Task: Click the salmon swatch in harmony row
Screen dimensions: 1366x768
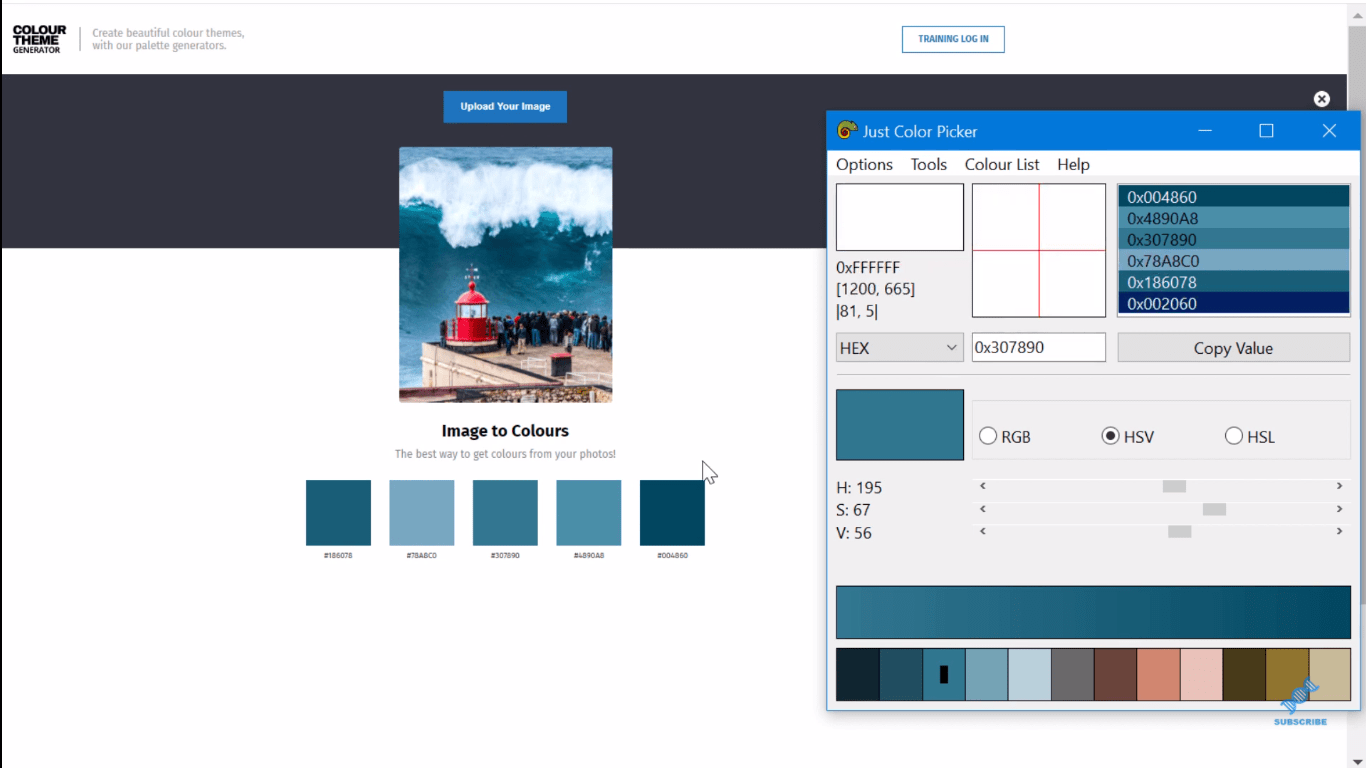Action: click(x=1158, y=674)
